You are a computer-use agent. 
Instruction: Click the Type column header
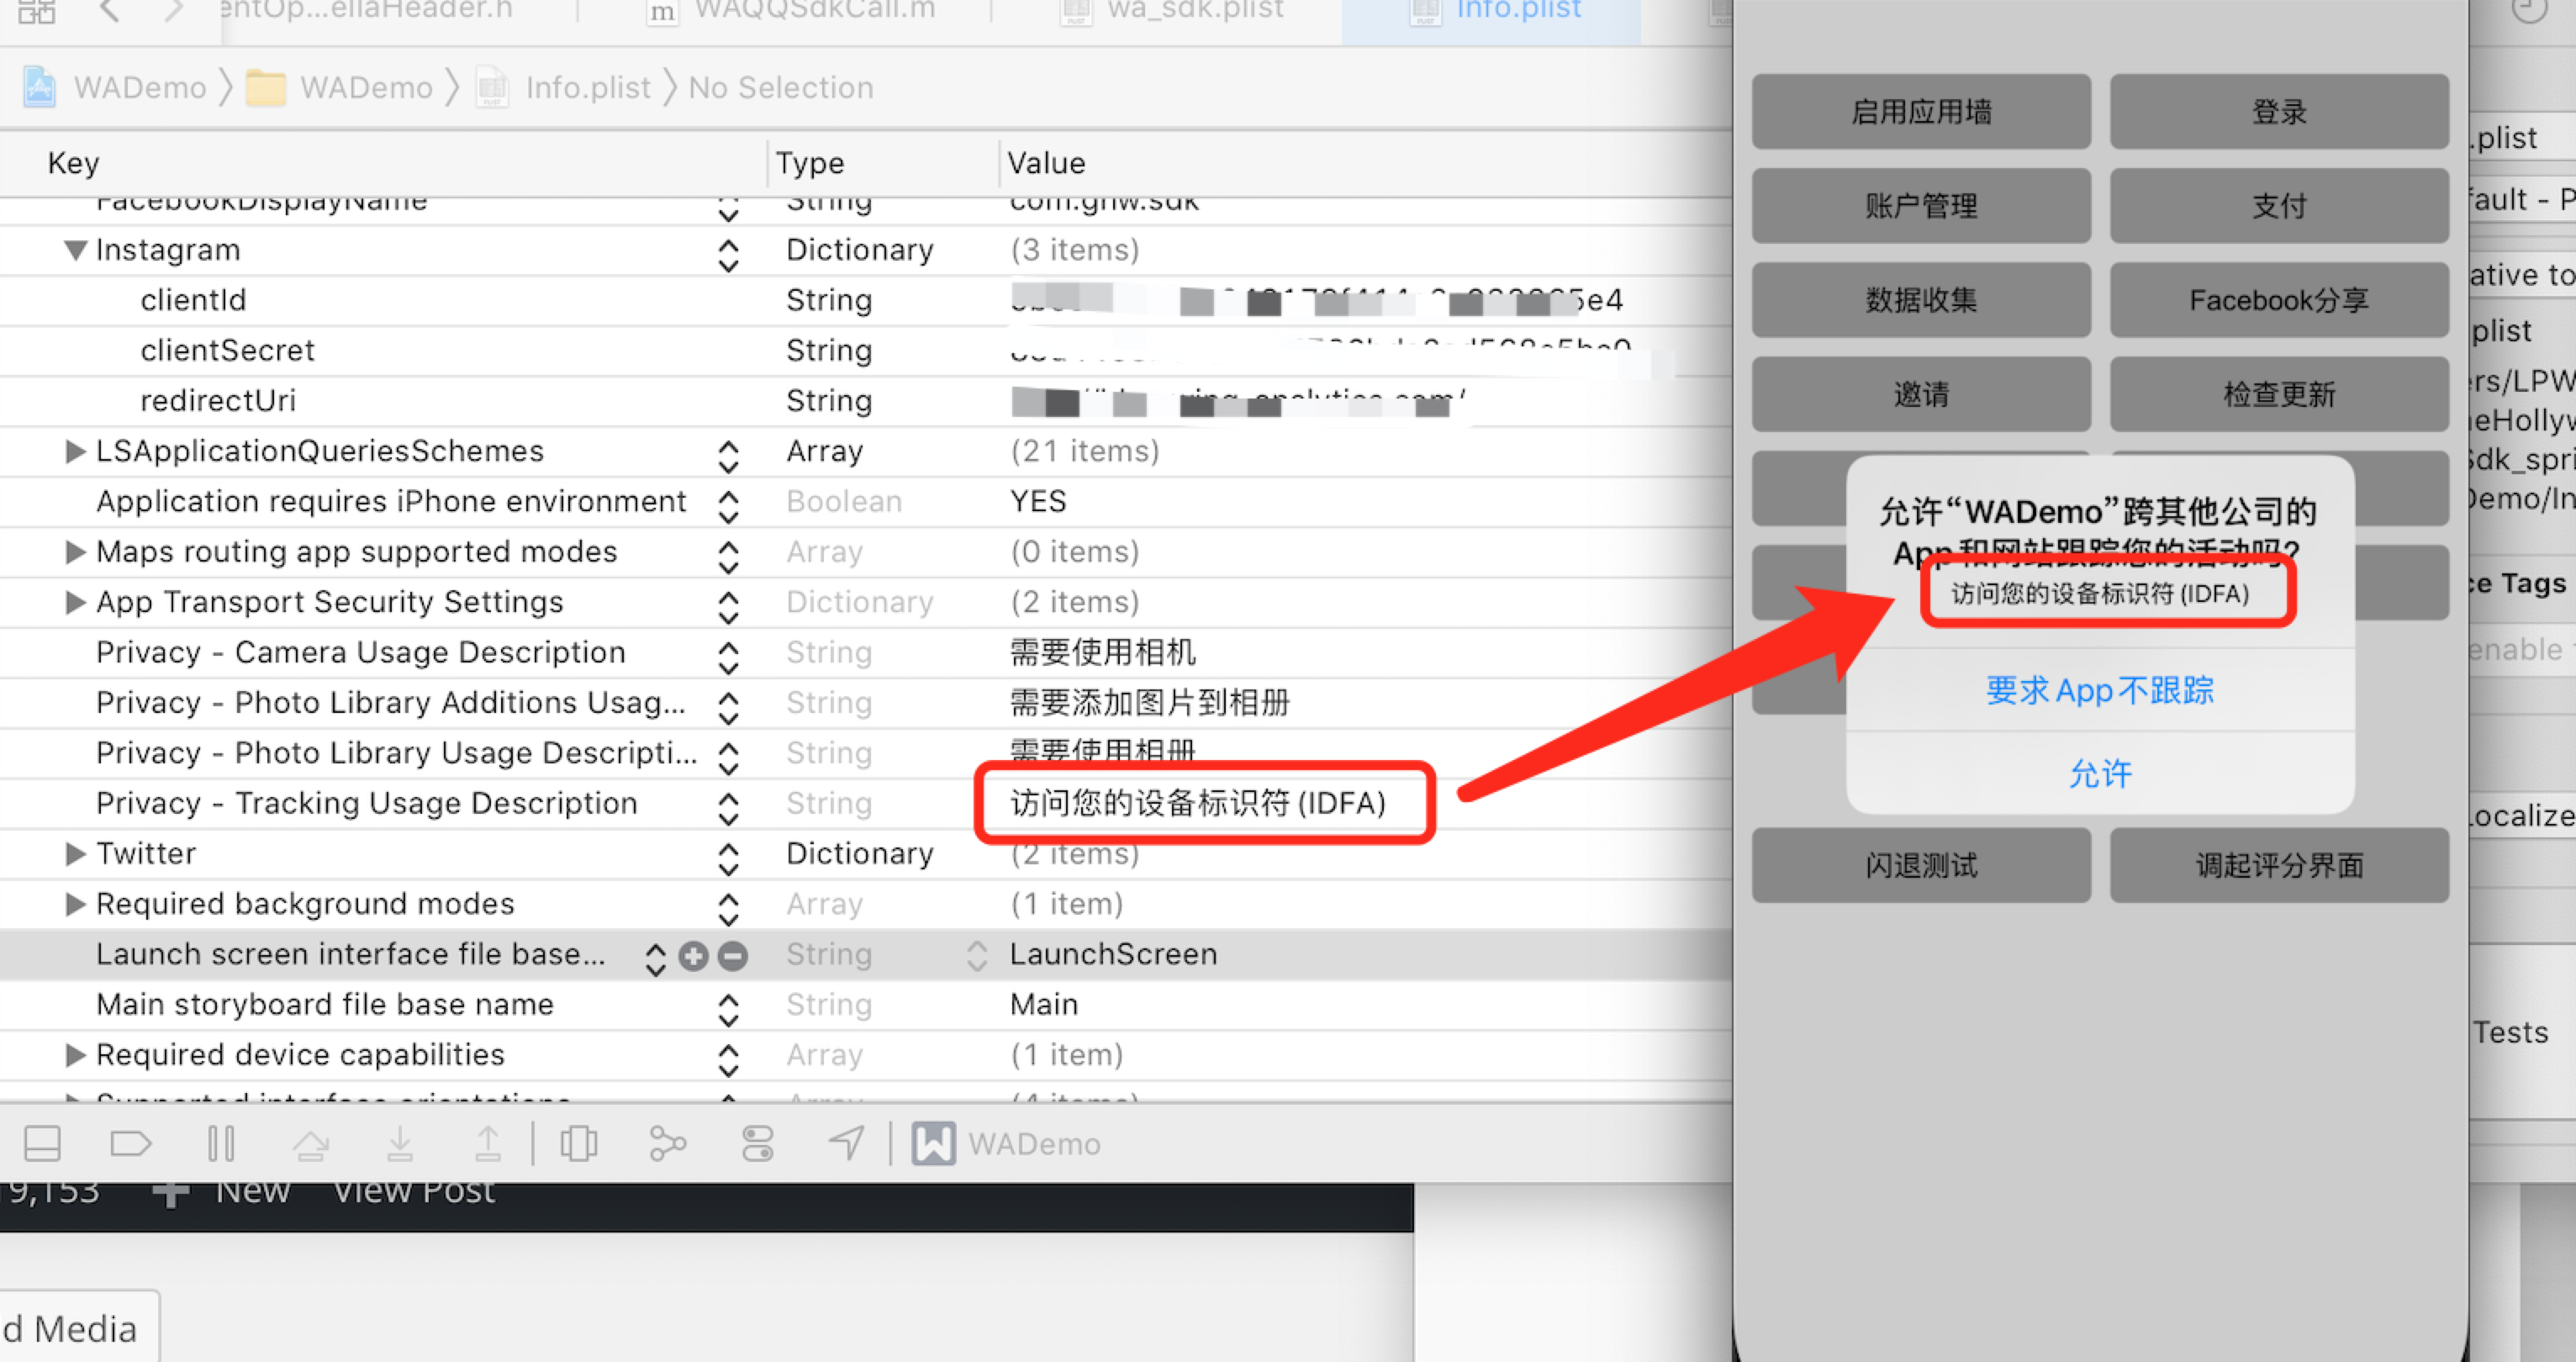(x=810, y=163)
